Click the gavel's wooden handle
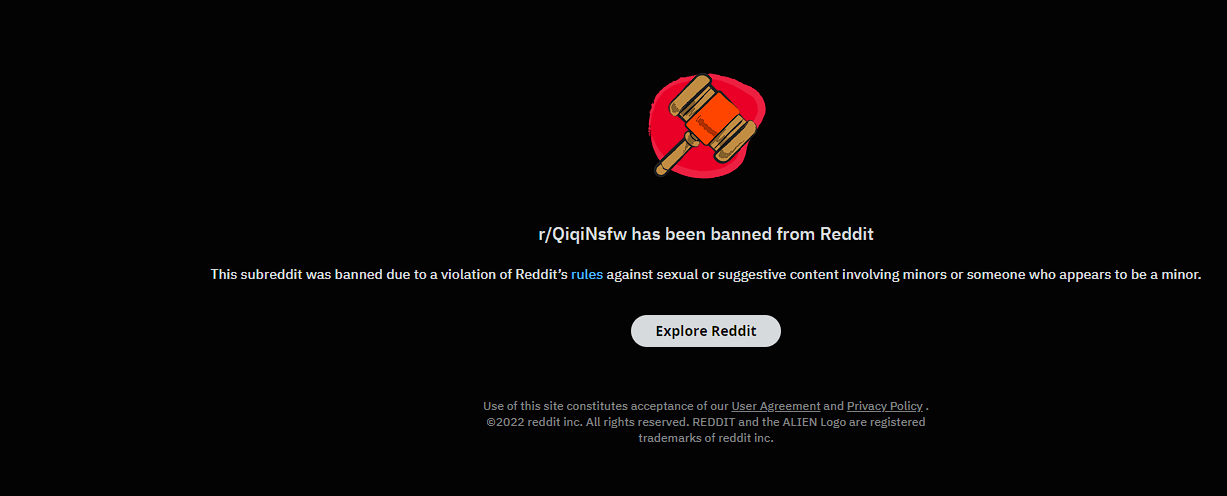This screenshot has width=1227, height=496. [x=675, y=156]
